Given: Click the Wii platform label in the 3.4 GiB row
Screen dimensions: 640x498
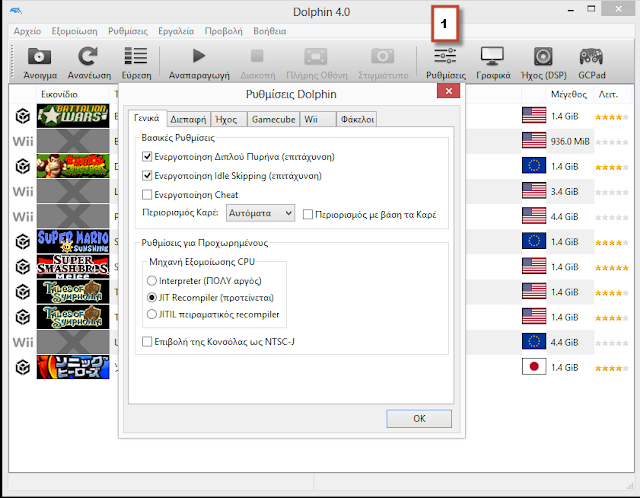Looking at the screenshot, I should tap(23, 192).
